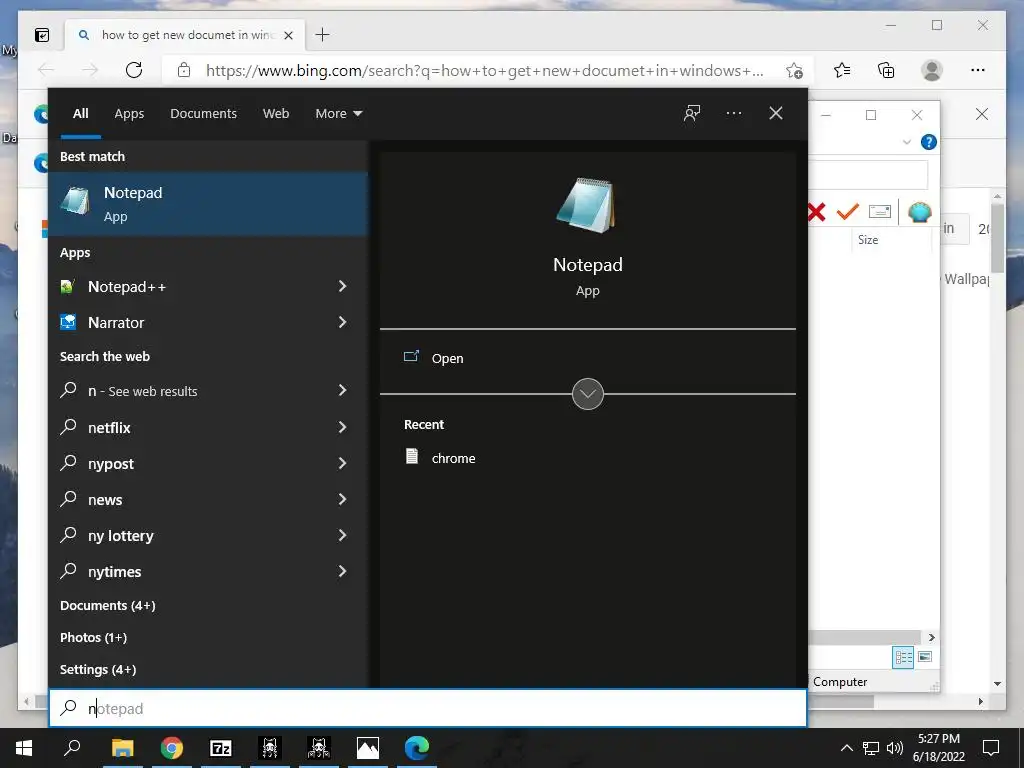Open the Windows Start menu
The width and height of the screenshot is (1024, 768).
[24, 748]
